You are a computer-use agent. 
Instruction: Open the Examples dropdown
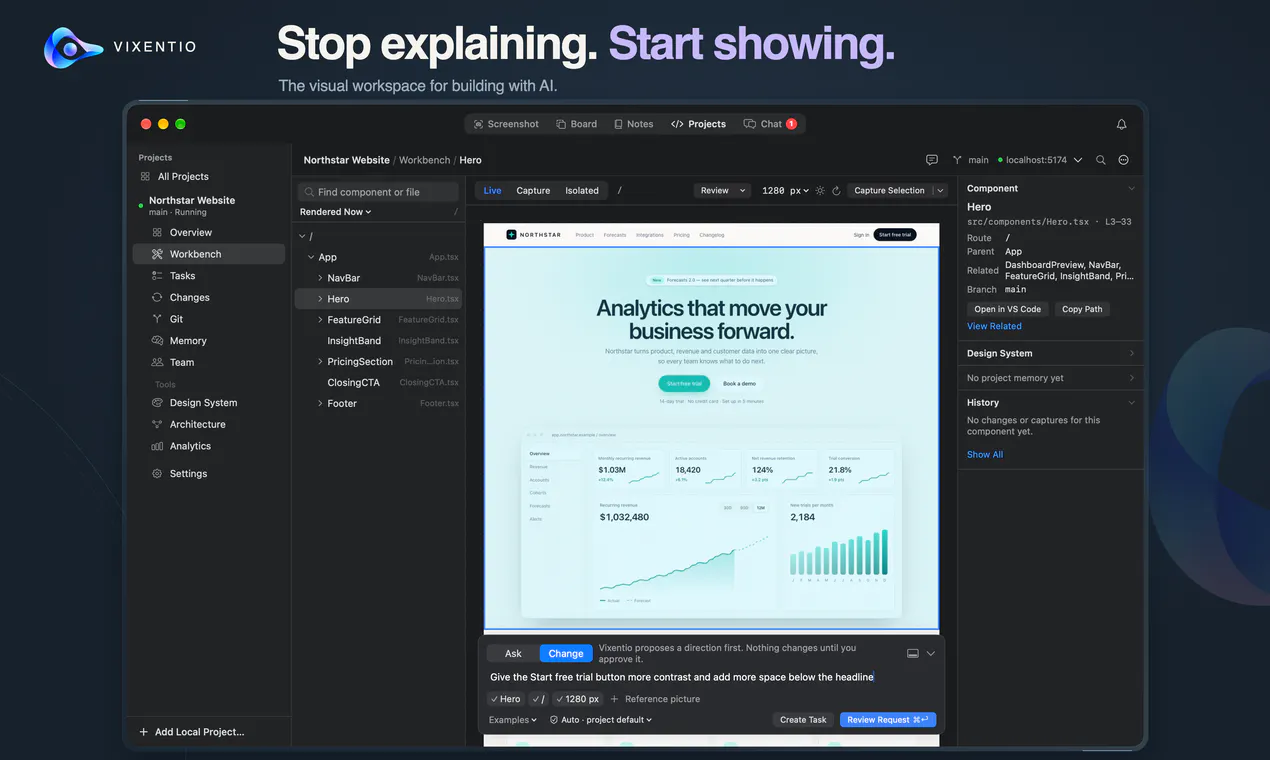513,720
